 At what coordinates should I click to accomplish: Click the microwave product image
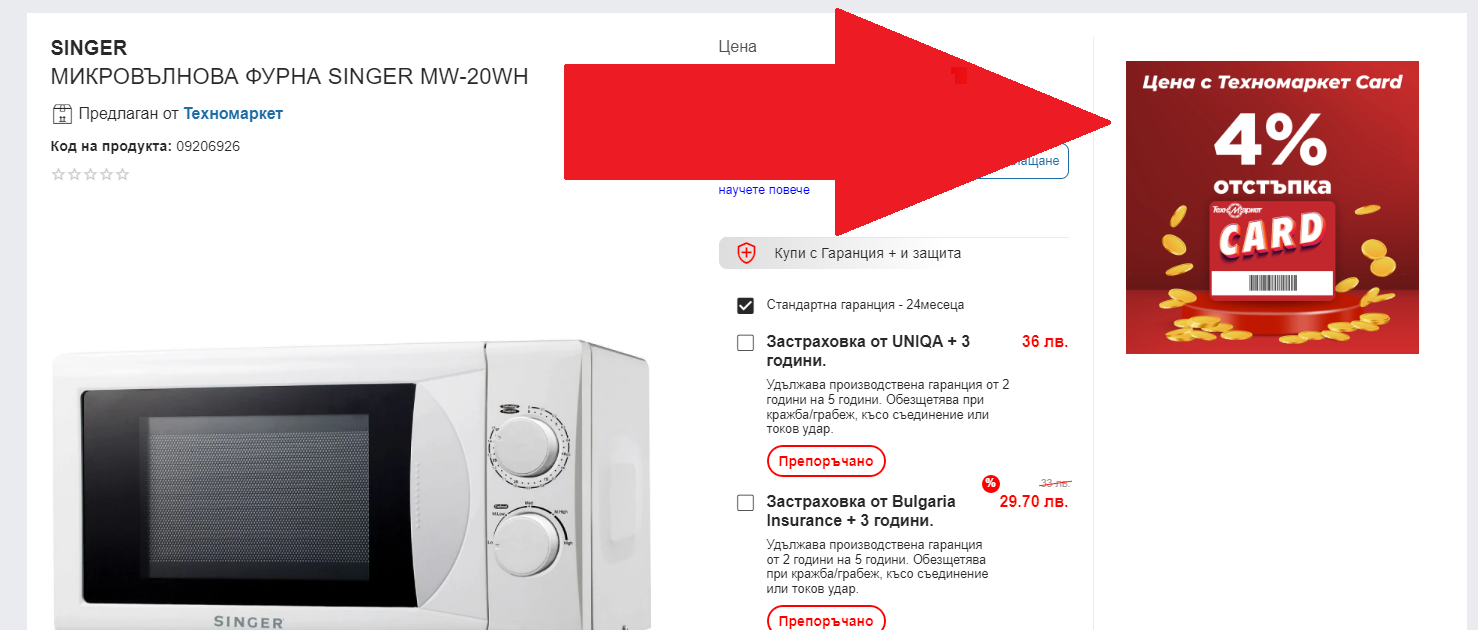[350, 485]
